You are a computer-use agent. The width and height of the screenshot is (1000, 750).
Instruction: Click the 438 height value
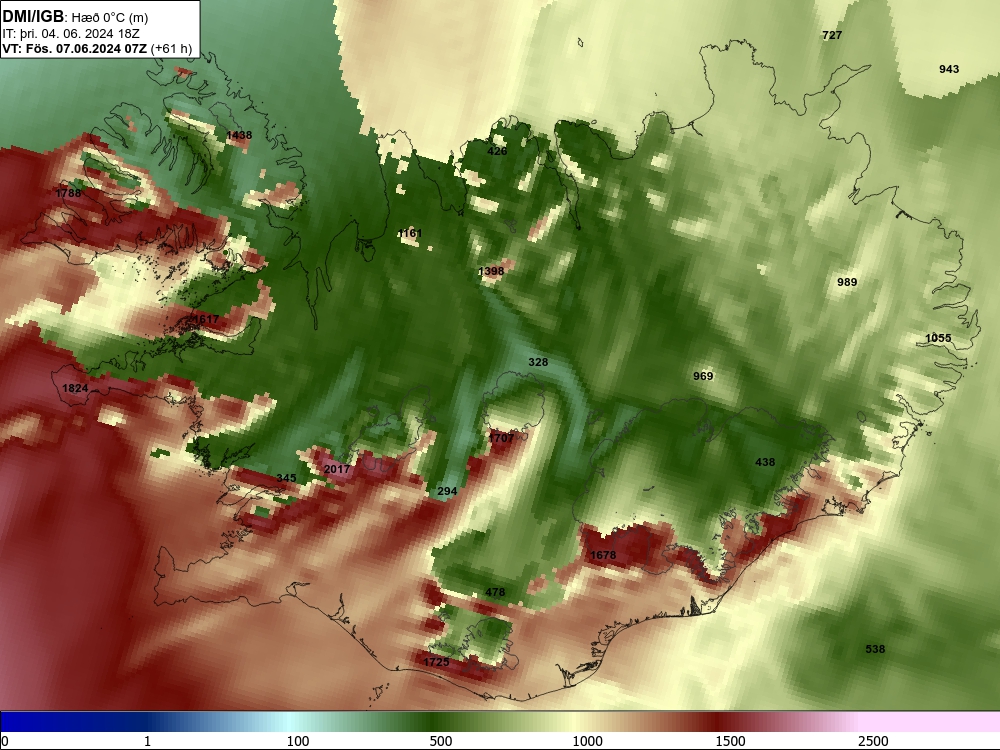(x=765, y=462)
